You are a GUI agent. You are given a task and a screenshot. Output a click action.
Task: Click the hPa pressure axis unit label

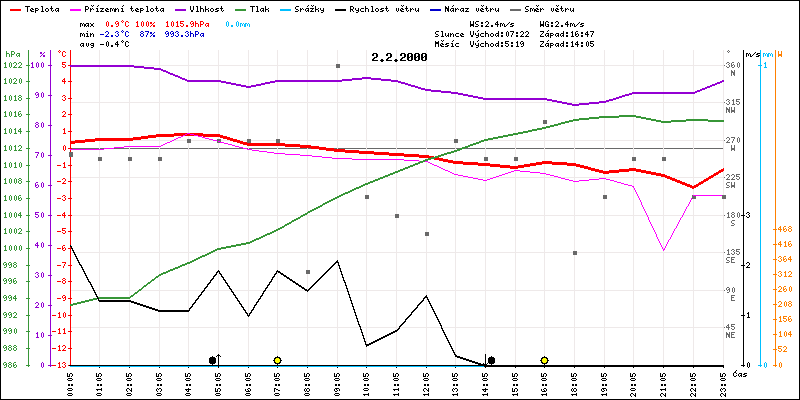coord(12,53)
